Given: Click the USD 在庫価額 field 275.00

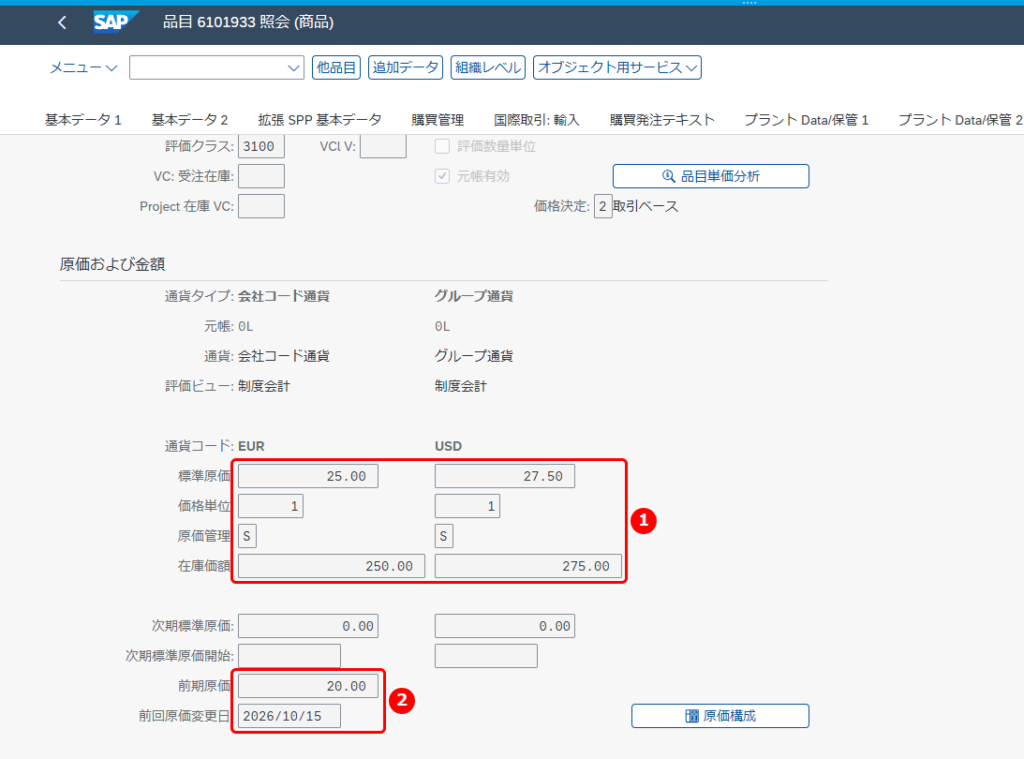Looking at the screenshot, I should [x=528, y=566].
